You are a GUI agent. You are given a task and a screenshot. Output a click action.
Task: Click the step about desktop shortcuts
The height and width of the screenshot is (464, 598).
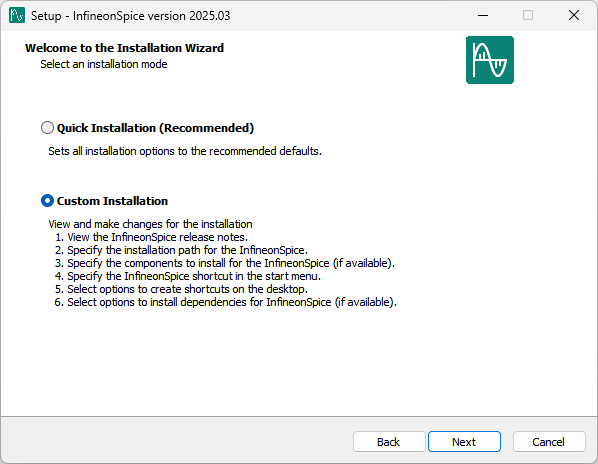pyautogui.click(x=181, y=289)
